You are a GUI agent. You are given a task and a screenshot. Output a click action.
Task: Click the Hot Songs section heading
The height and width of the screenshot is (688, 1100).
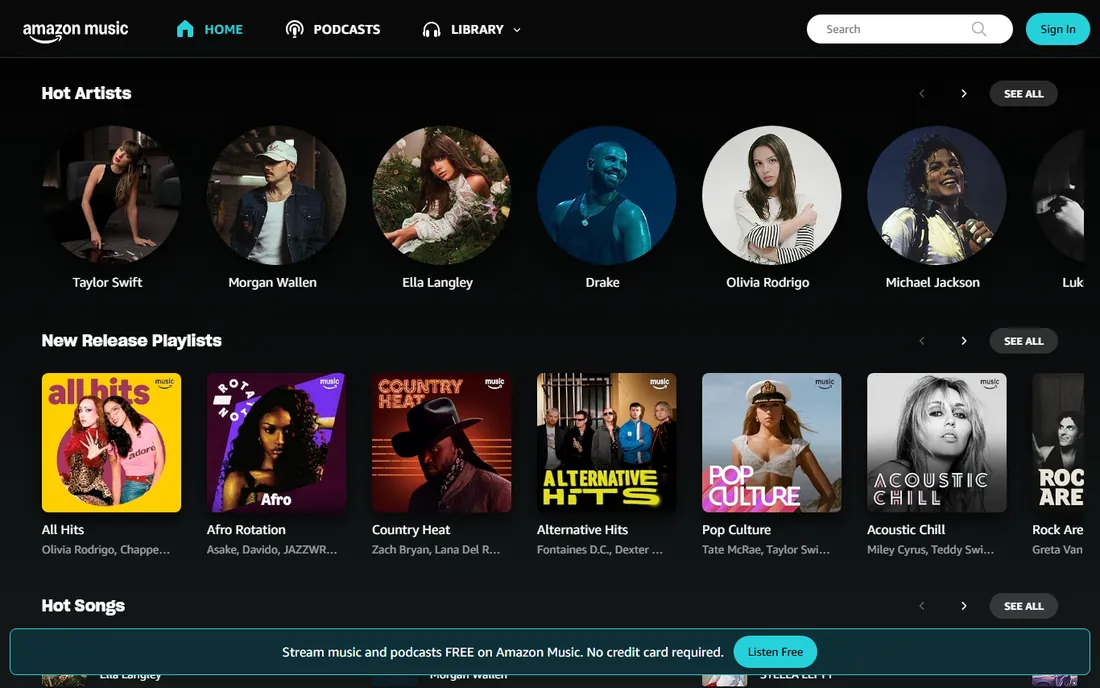83,606
